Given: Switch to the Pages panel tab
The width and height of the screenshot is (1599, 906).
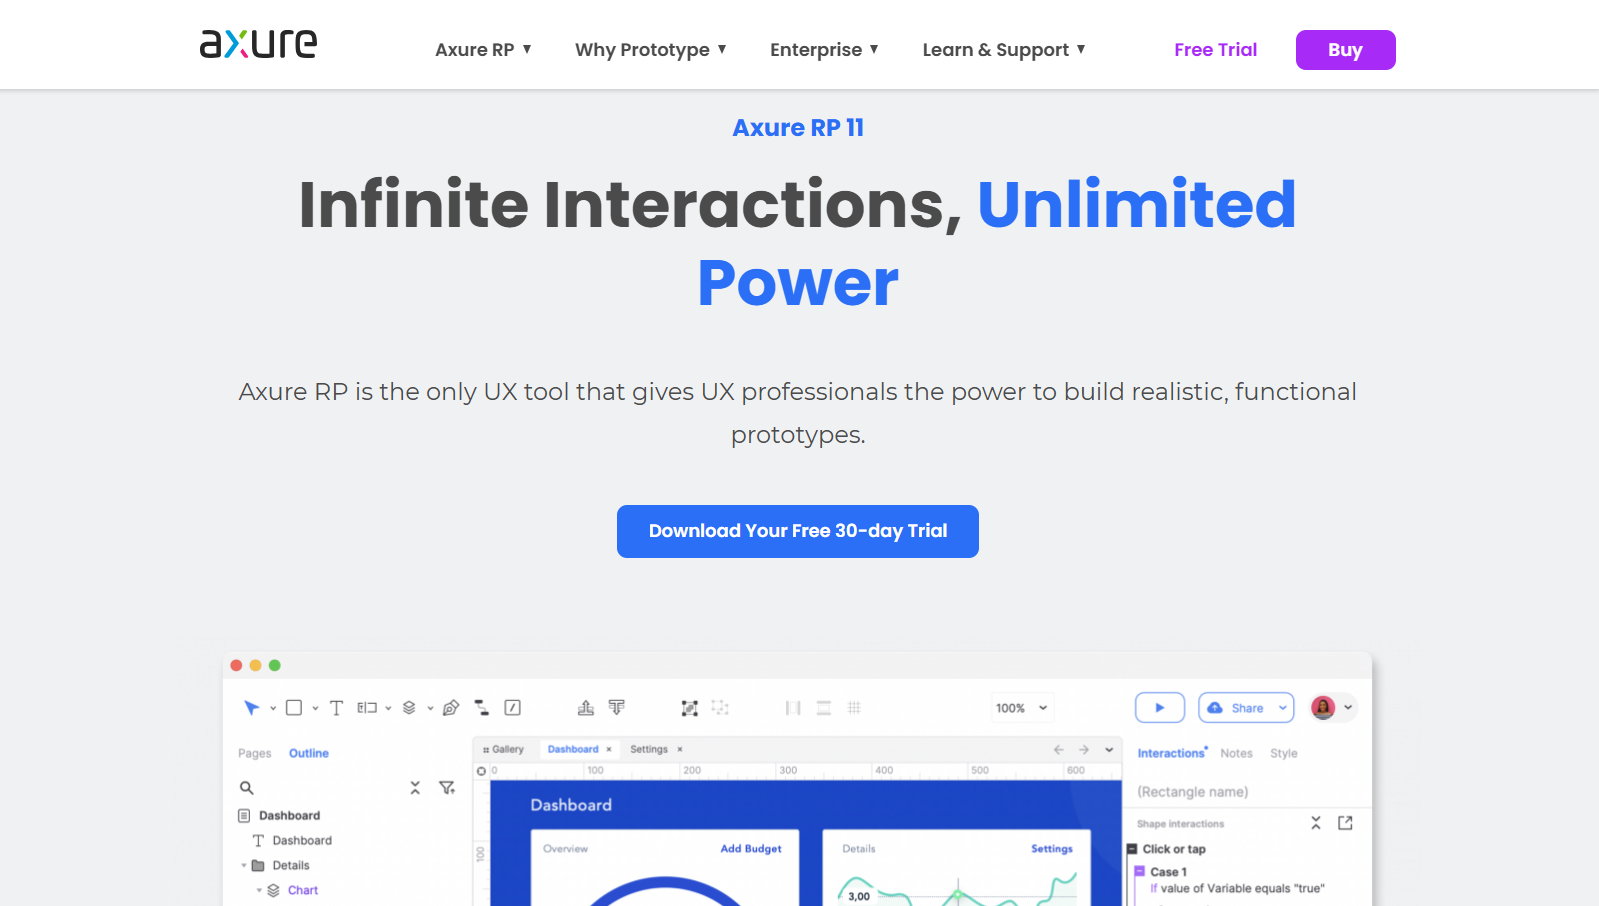Looking at the screenshot, I should [255, 753].
